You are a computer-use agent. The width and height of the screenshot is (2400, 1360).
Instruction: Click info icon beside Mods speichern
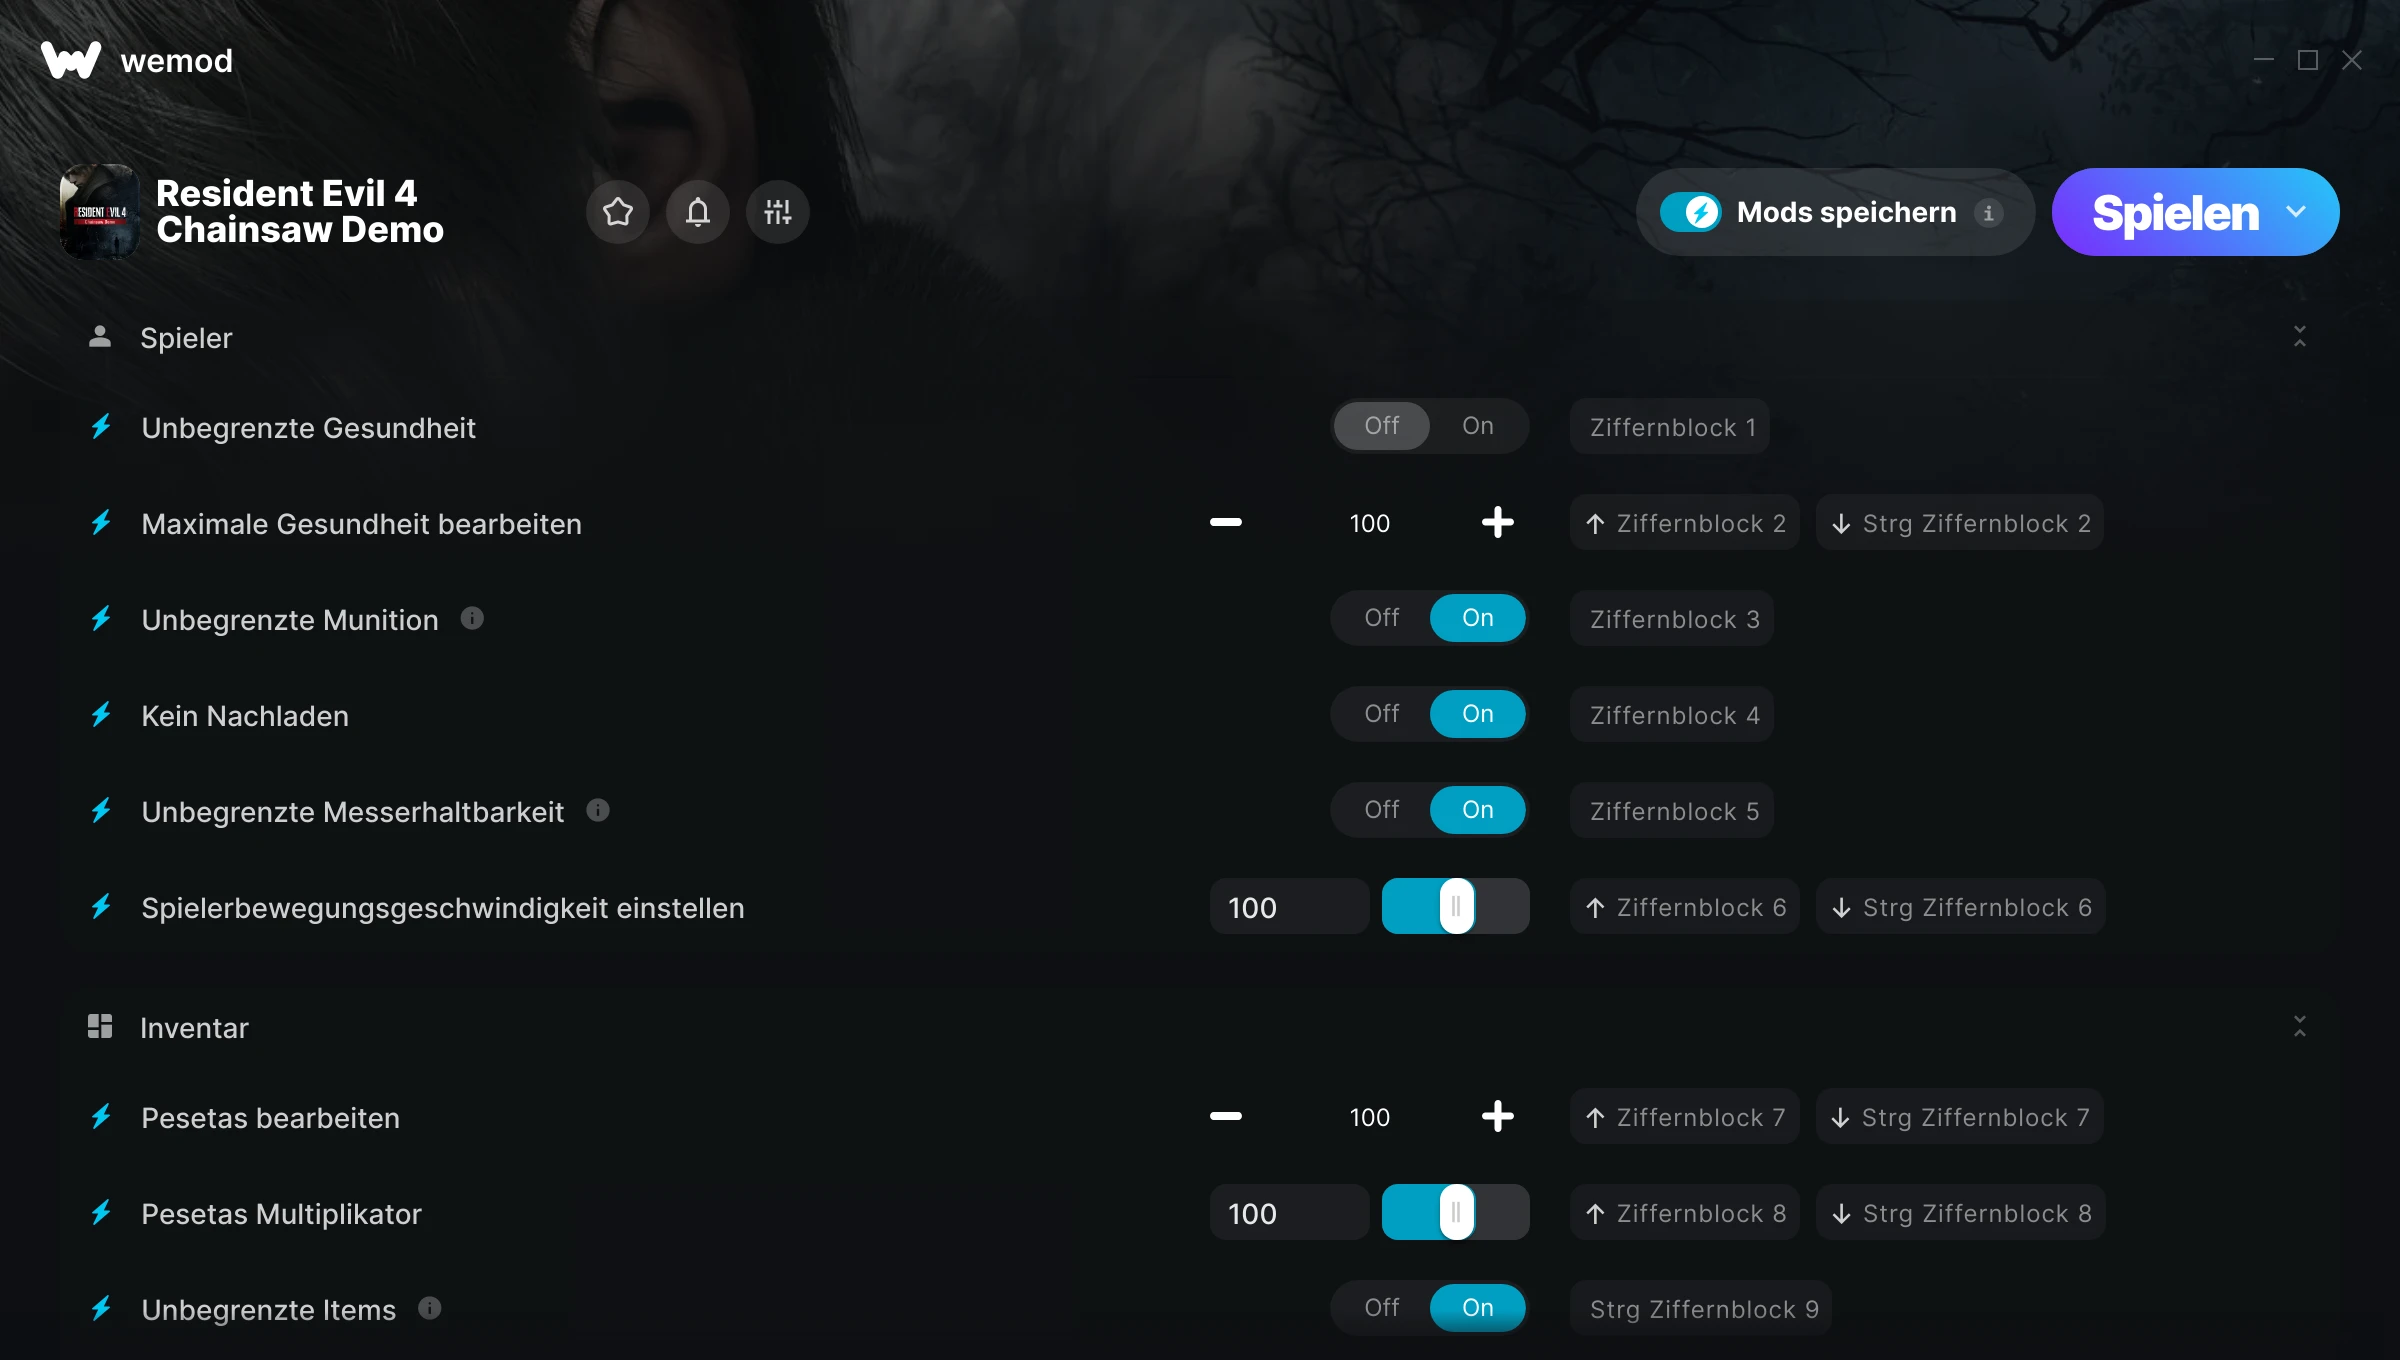pos(1989,213)
